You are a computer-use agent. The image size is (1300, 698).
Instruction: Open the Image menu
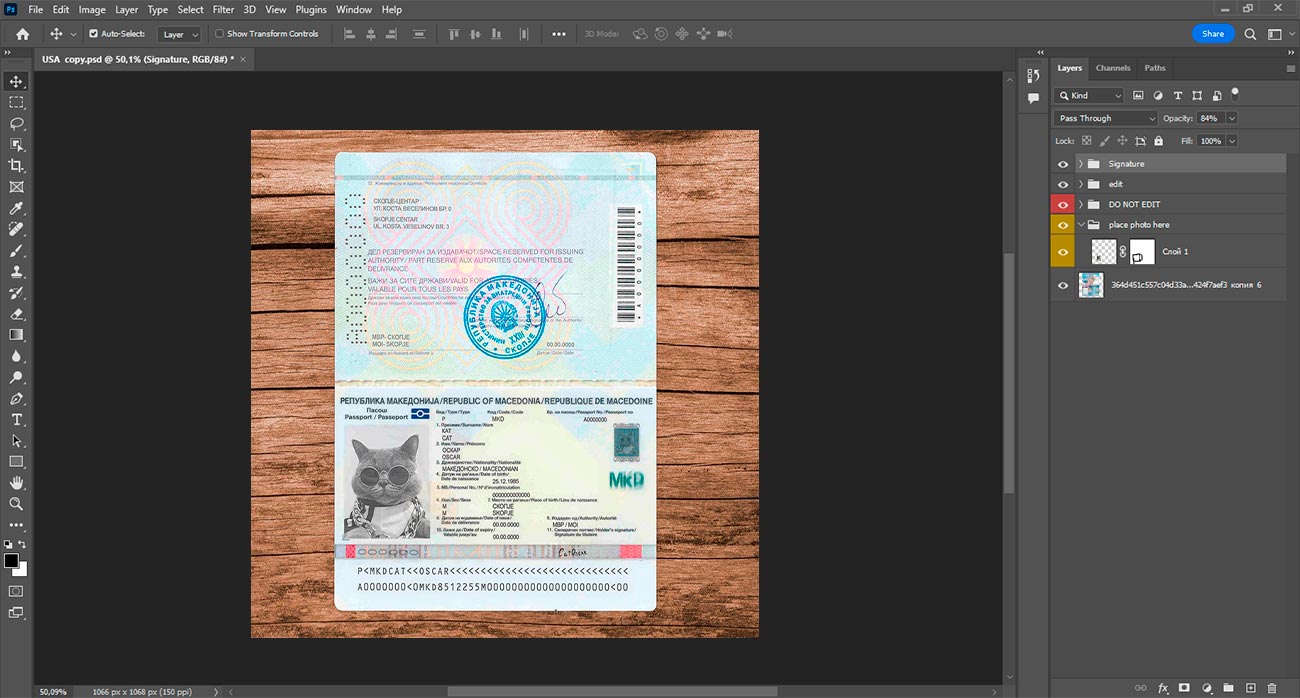92,9
